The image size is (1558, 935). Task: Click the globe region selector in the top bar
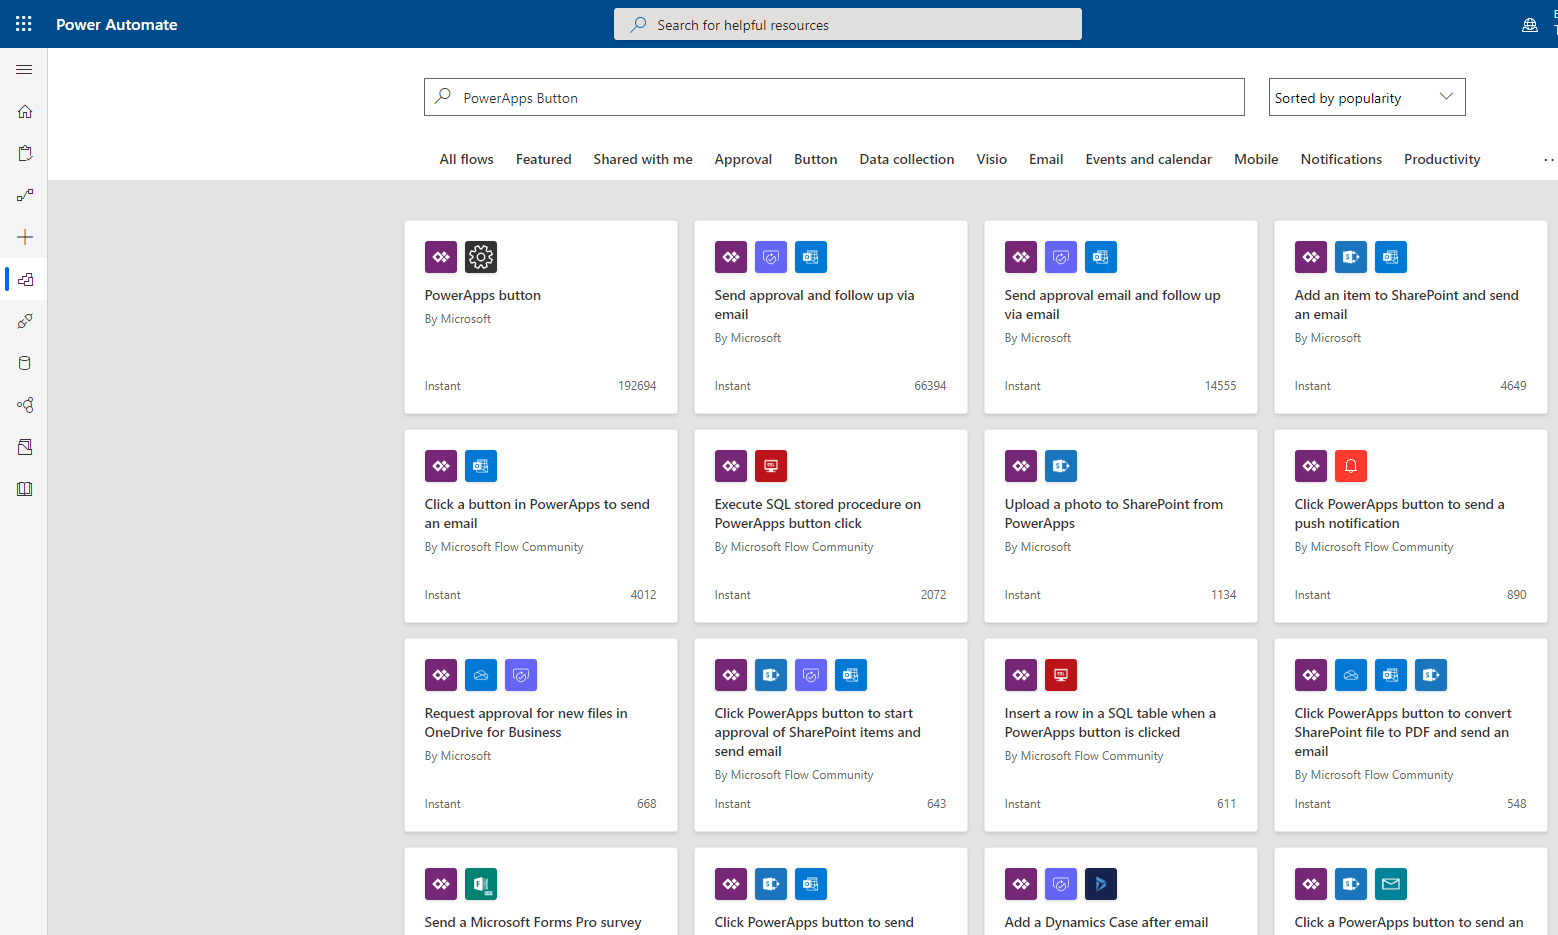coord(1529,23)
